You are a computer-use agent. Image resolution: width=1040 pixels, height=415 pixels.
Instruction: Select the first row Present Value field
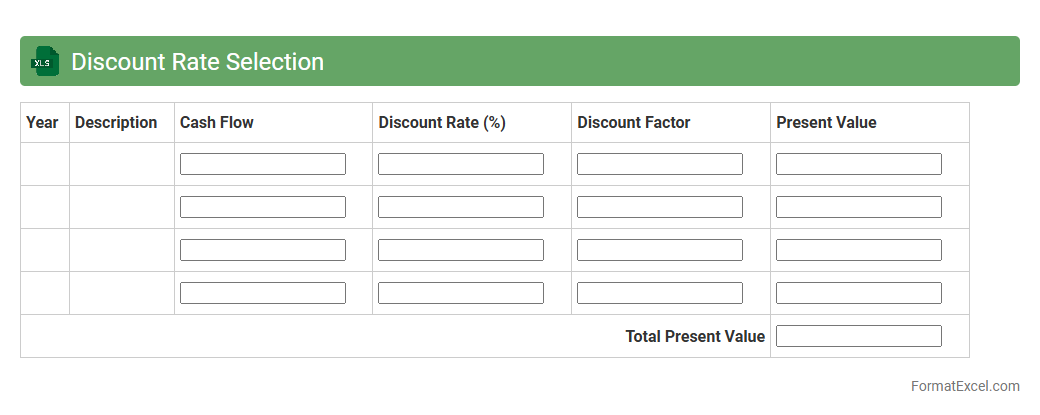859,164
